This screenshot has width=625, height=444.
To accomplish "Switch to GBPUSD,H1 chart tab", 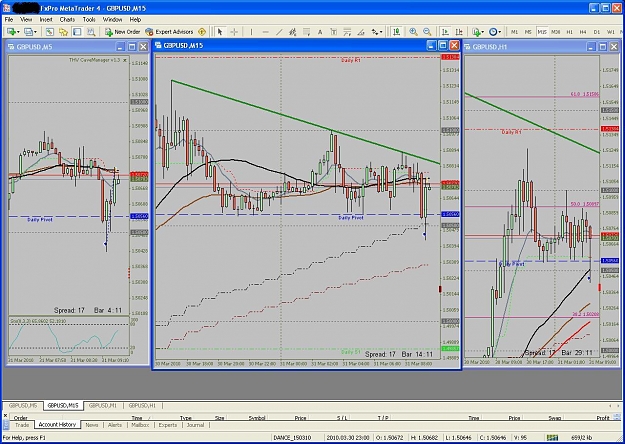I will point(142,406).
